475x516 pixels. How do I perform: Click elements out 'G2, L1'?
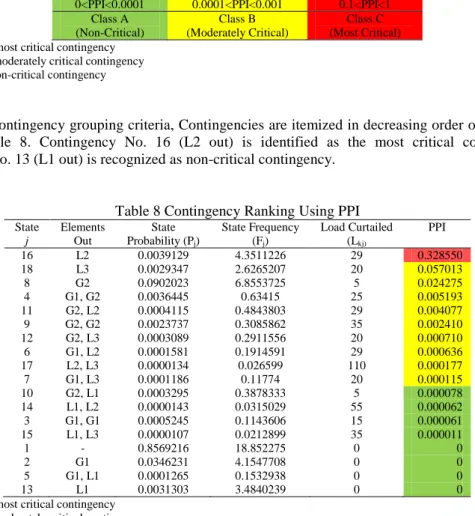pyautogui.click(x=82, y=393)
